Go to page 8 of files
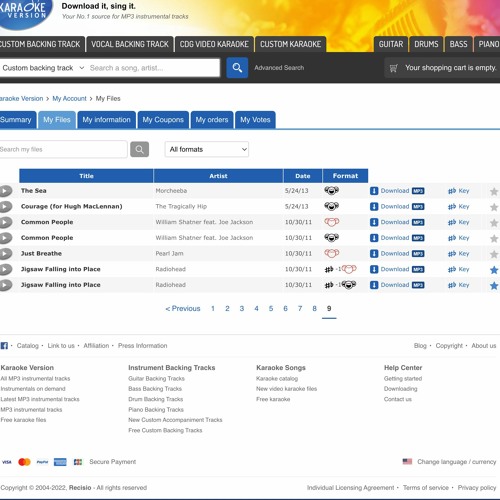Image resolution: width=500 pixels, height=500 pixels. coord(314,309)
